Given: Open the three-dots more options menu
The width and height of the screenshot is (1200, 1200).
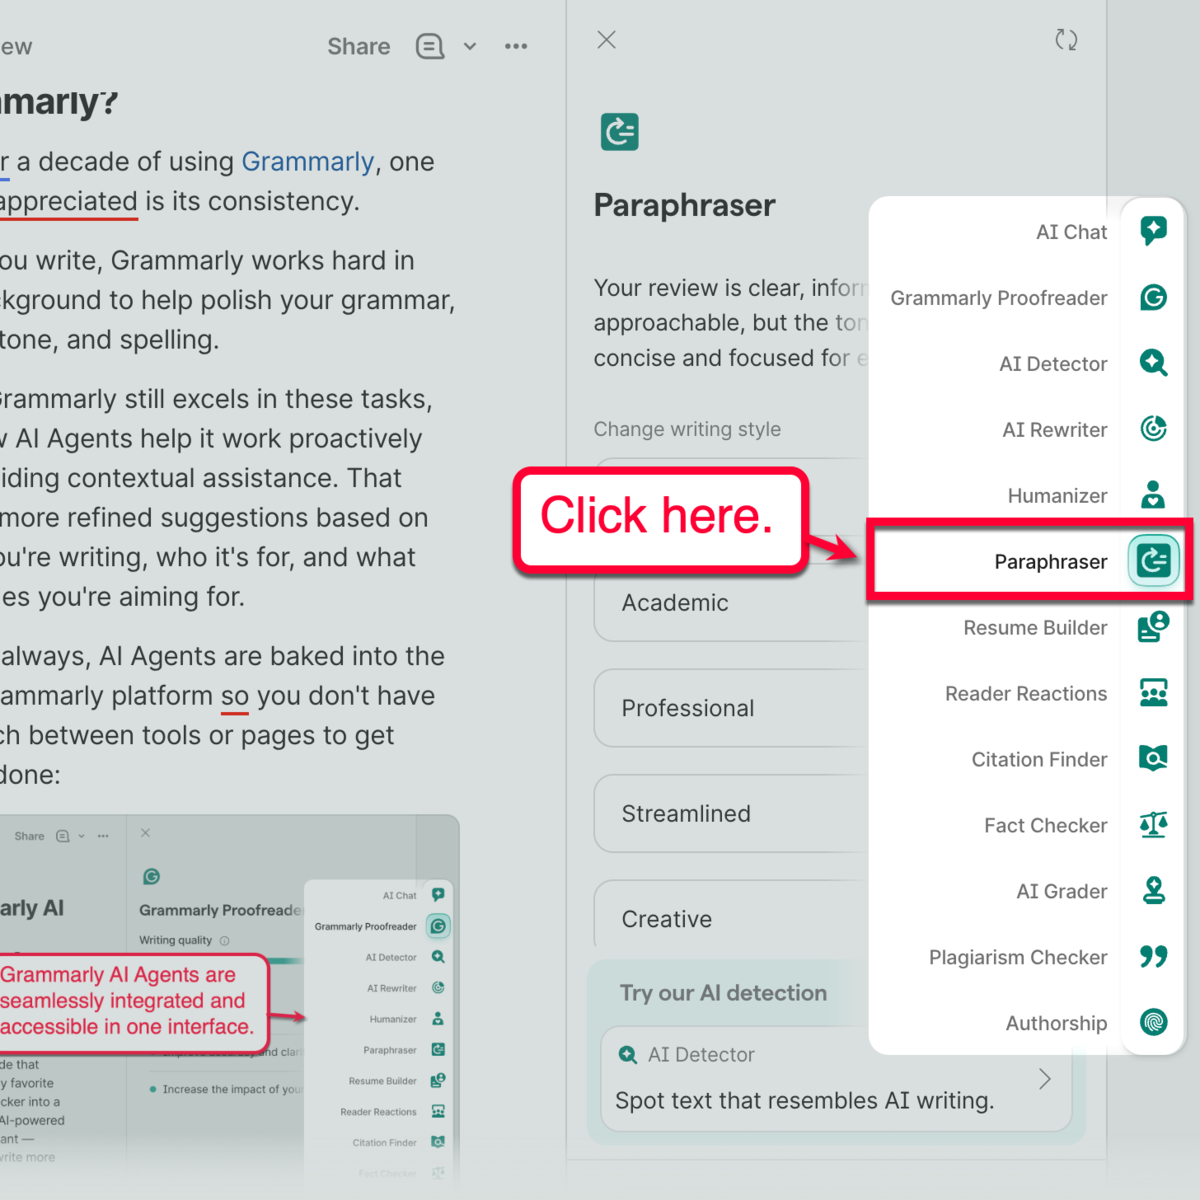Looking at the screenshot, I should 516,46.
